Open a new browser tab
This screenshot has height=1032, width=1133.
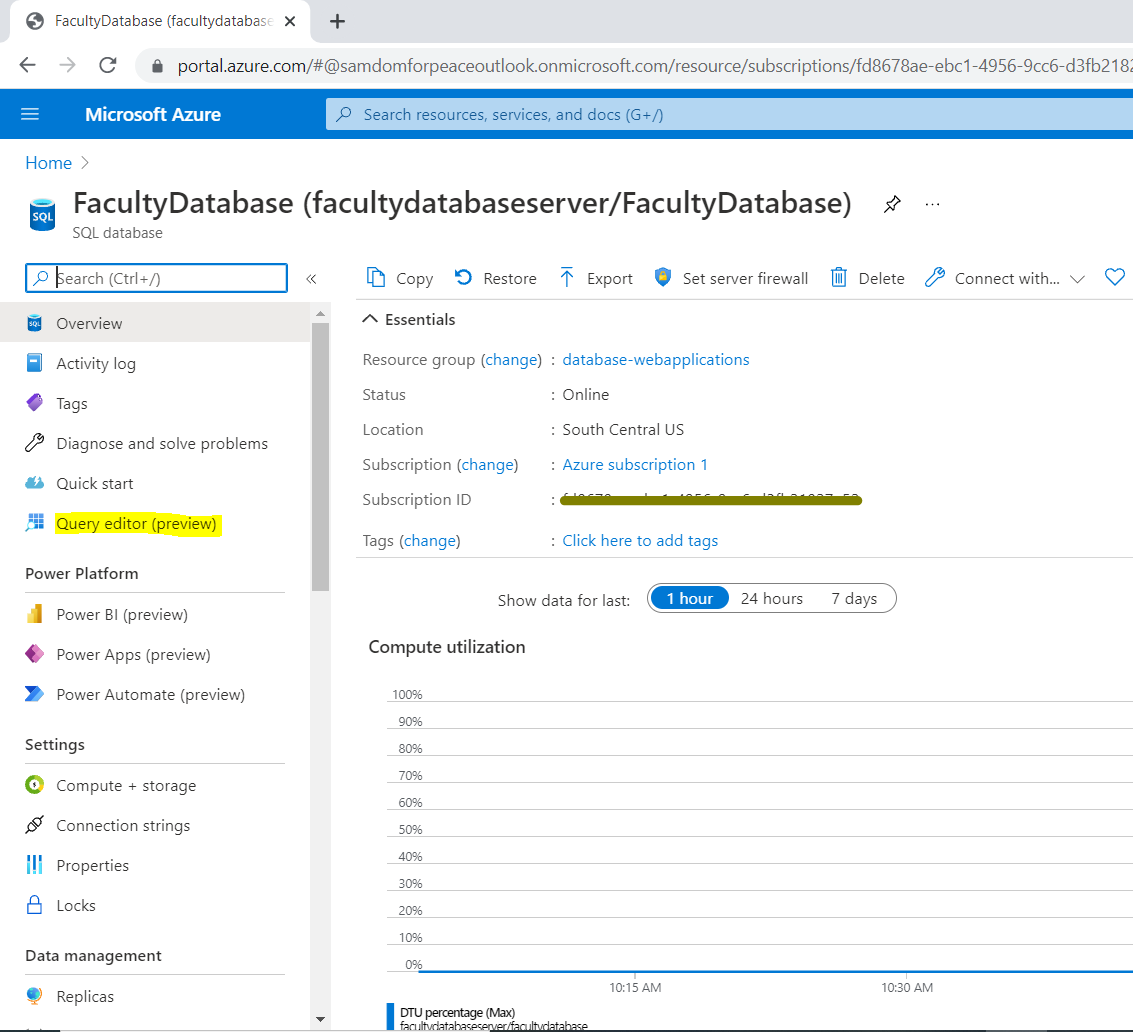pyautogui.click(x=337, y=22)
